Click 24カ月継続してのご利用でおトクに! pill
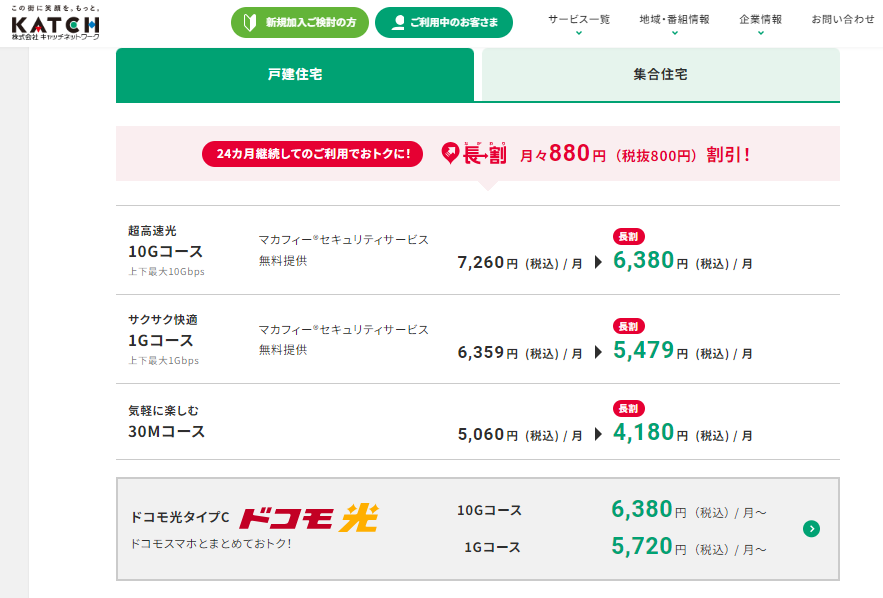The width and height of the screenshot is (883, 598). (313, 154)
